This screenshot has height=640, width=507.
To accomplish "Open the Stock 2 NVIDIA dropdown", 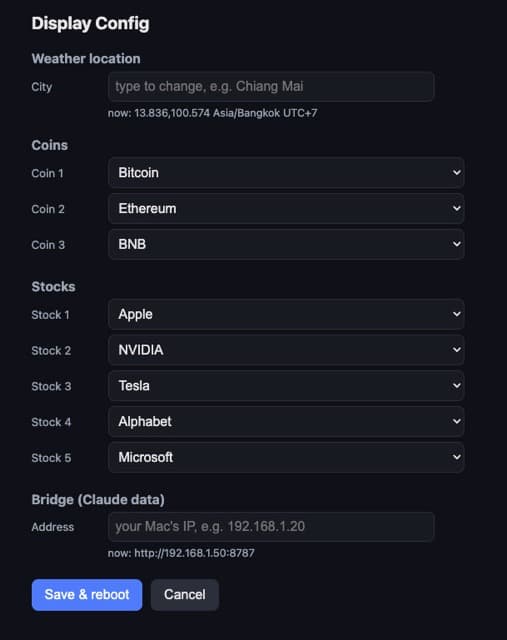I will (286, 350).
